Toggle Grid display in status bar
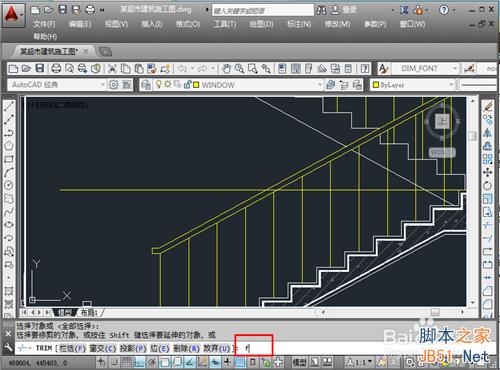500x370 pixels. [126, 362]
